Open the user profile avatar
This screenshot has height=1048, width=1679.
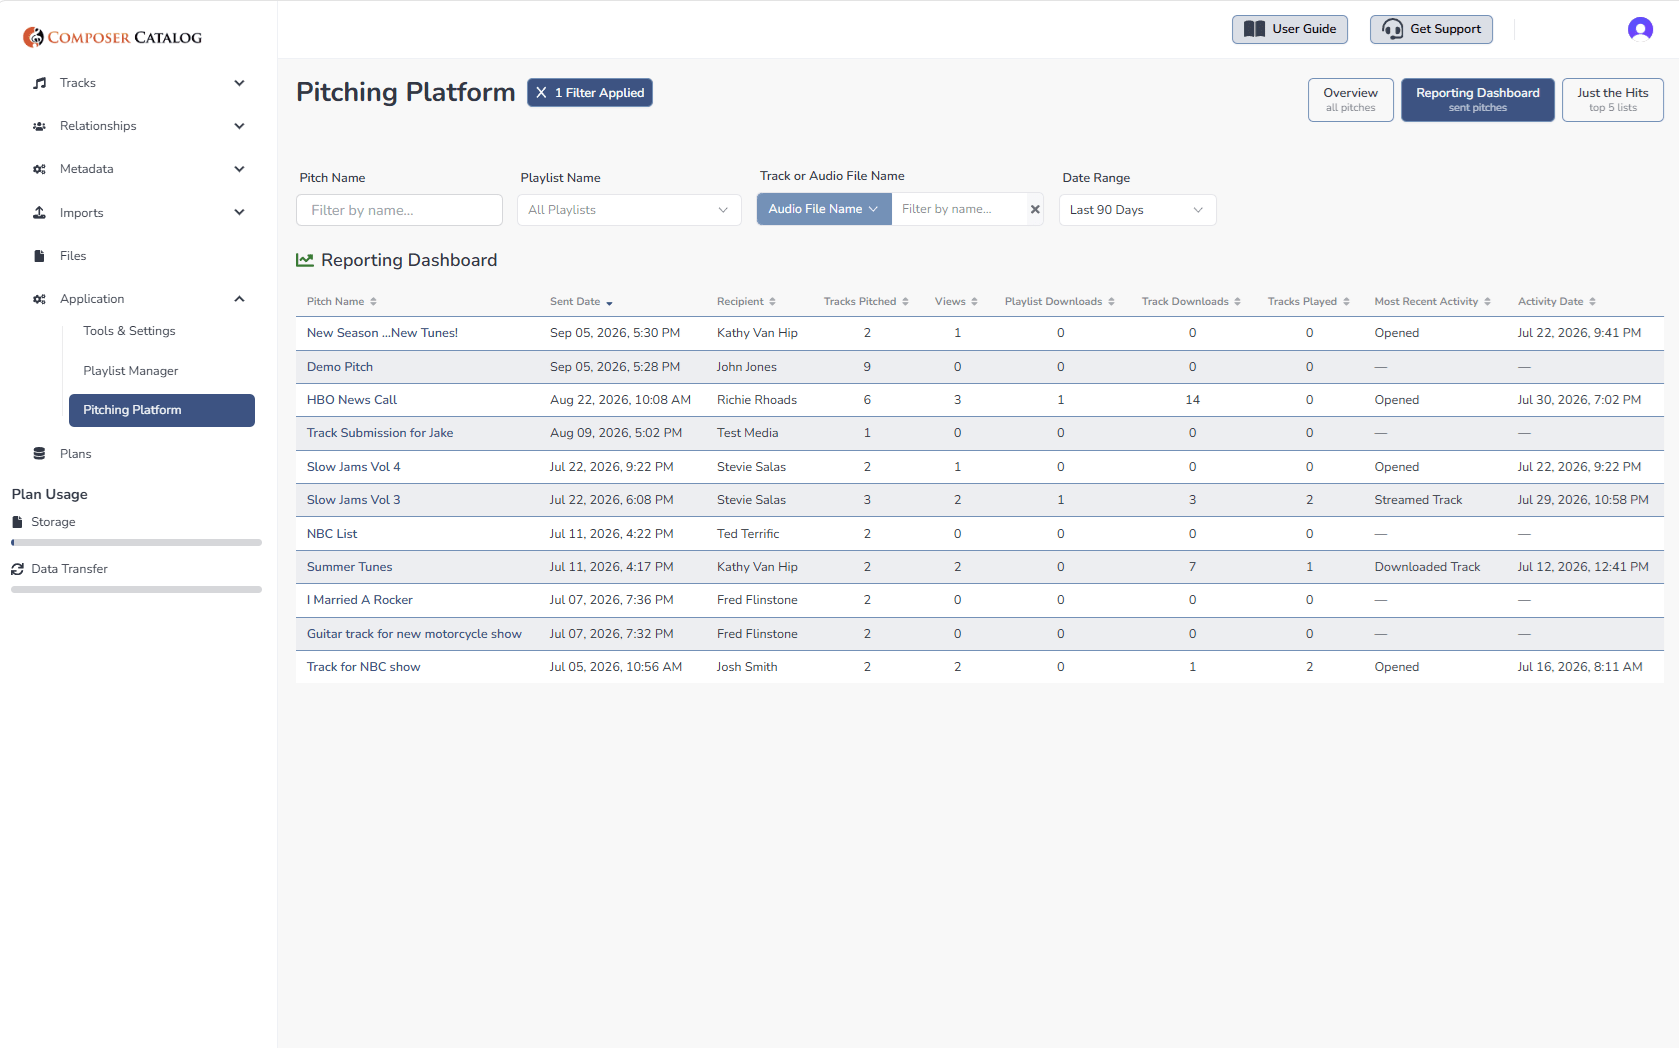pyautogui.click(x=1640, y=29)
